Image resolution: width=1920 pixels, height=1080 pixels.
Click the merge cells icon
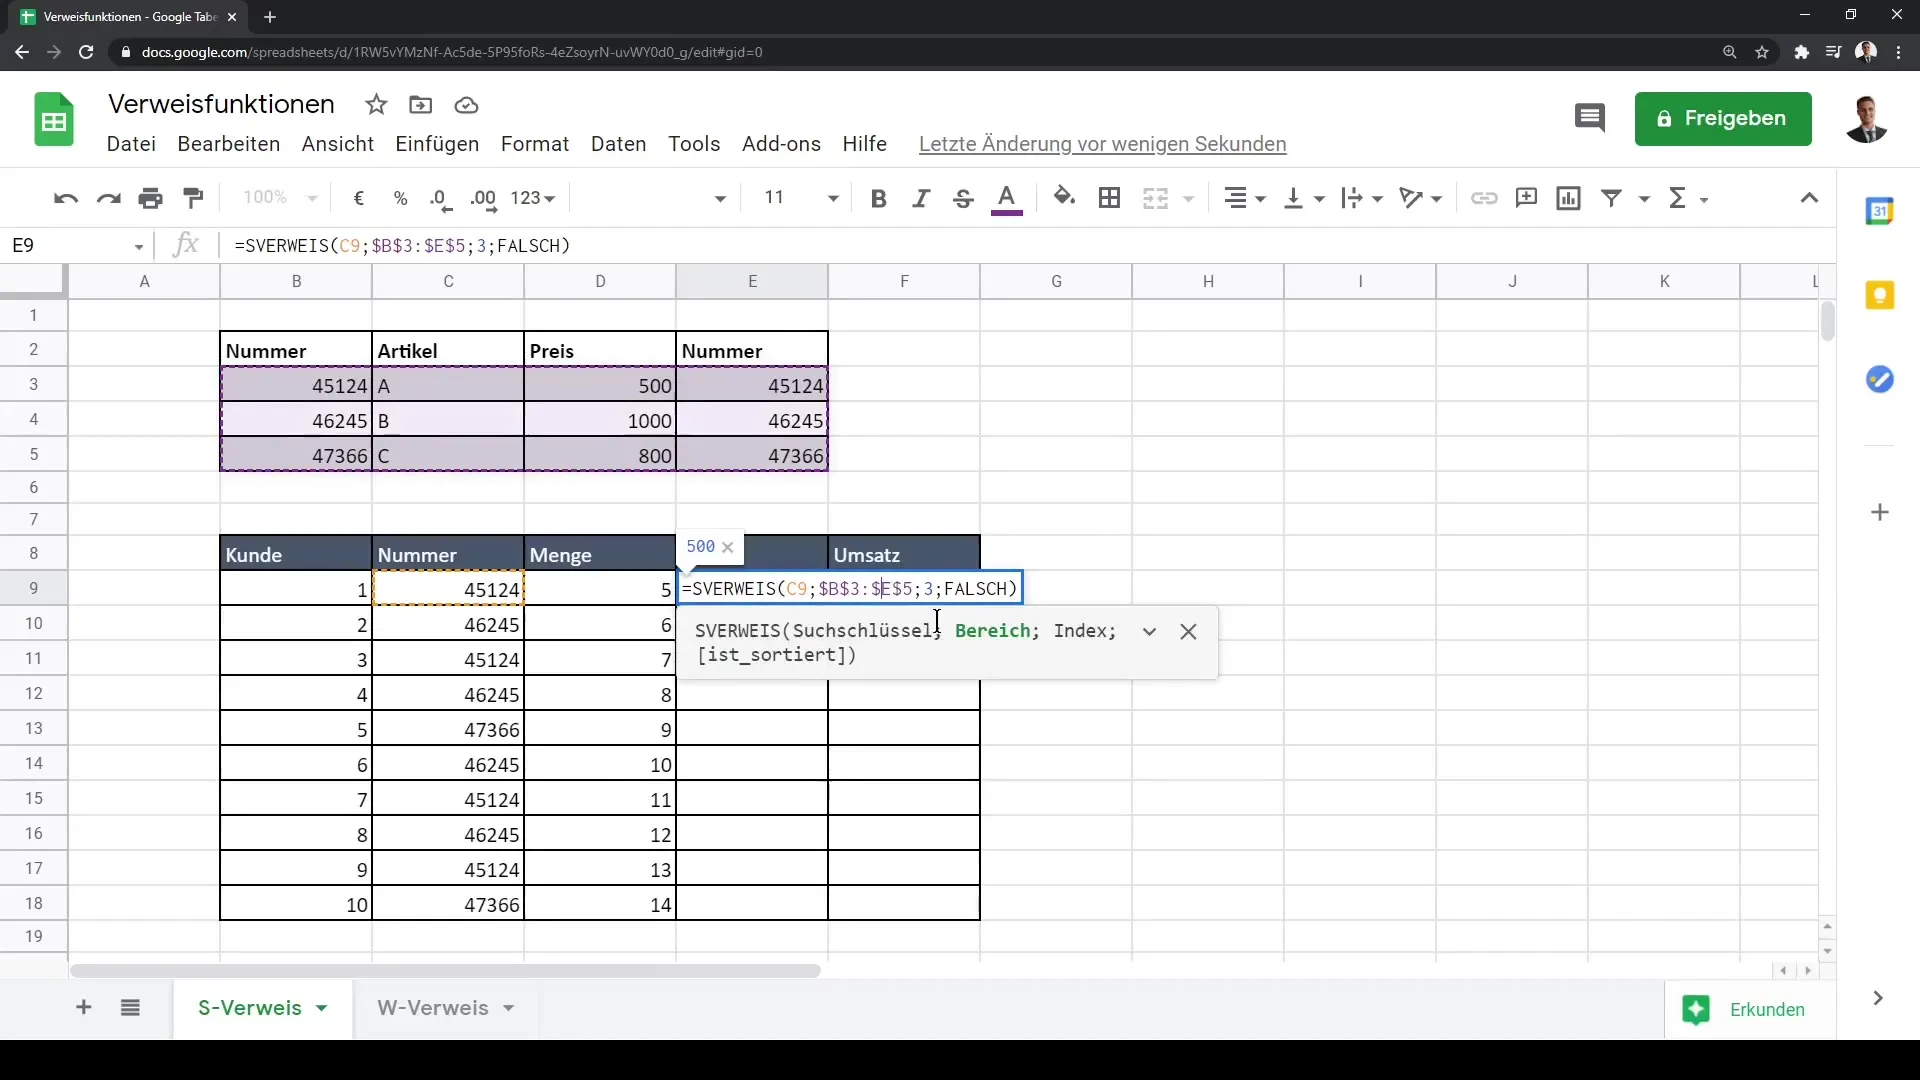point(1156,198)
